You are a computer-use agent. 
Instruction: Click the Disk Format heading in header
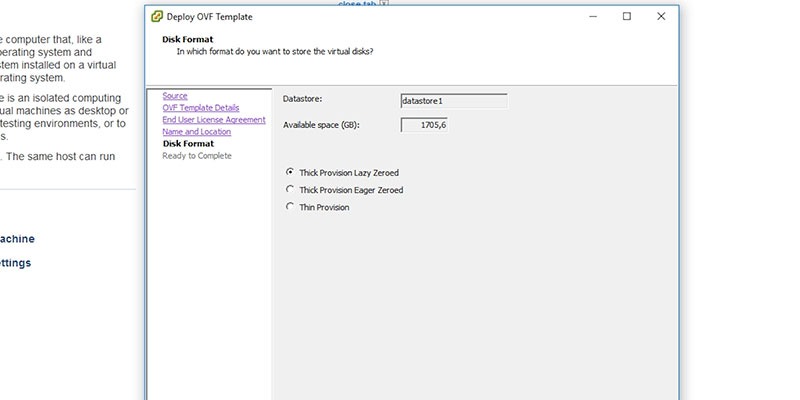coord(188,39)
